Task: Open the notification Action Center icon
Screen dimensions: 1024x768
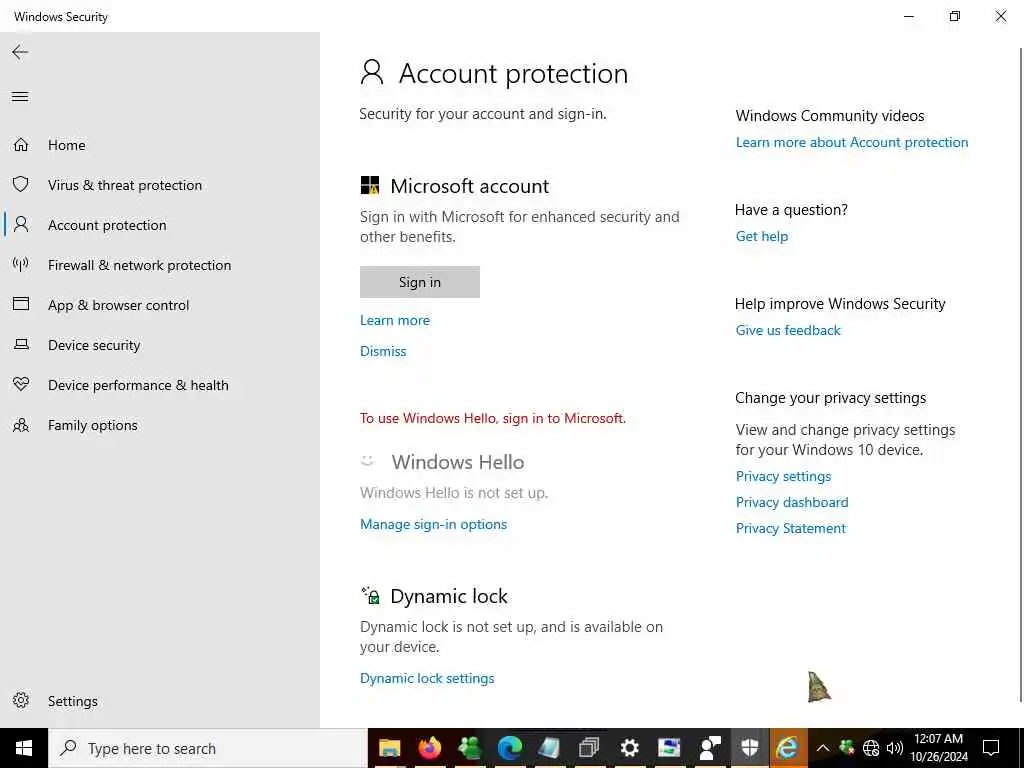Action: tap(991, 748)
